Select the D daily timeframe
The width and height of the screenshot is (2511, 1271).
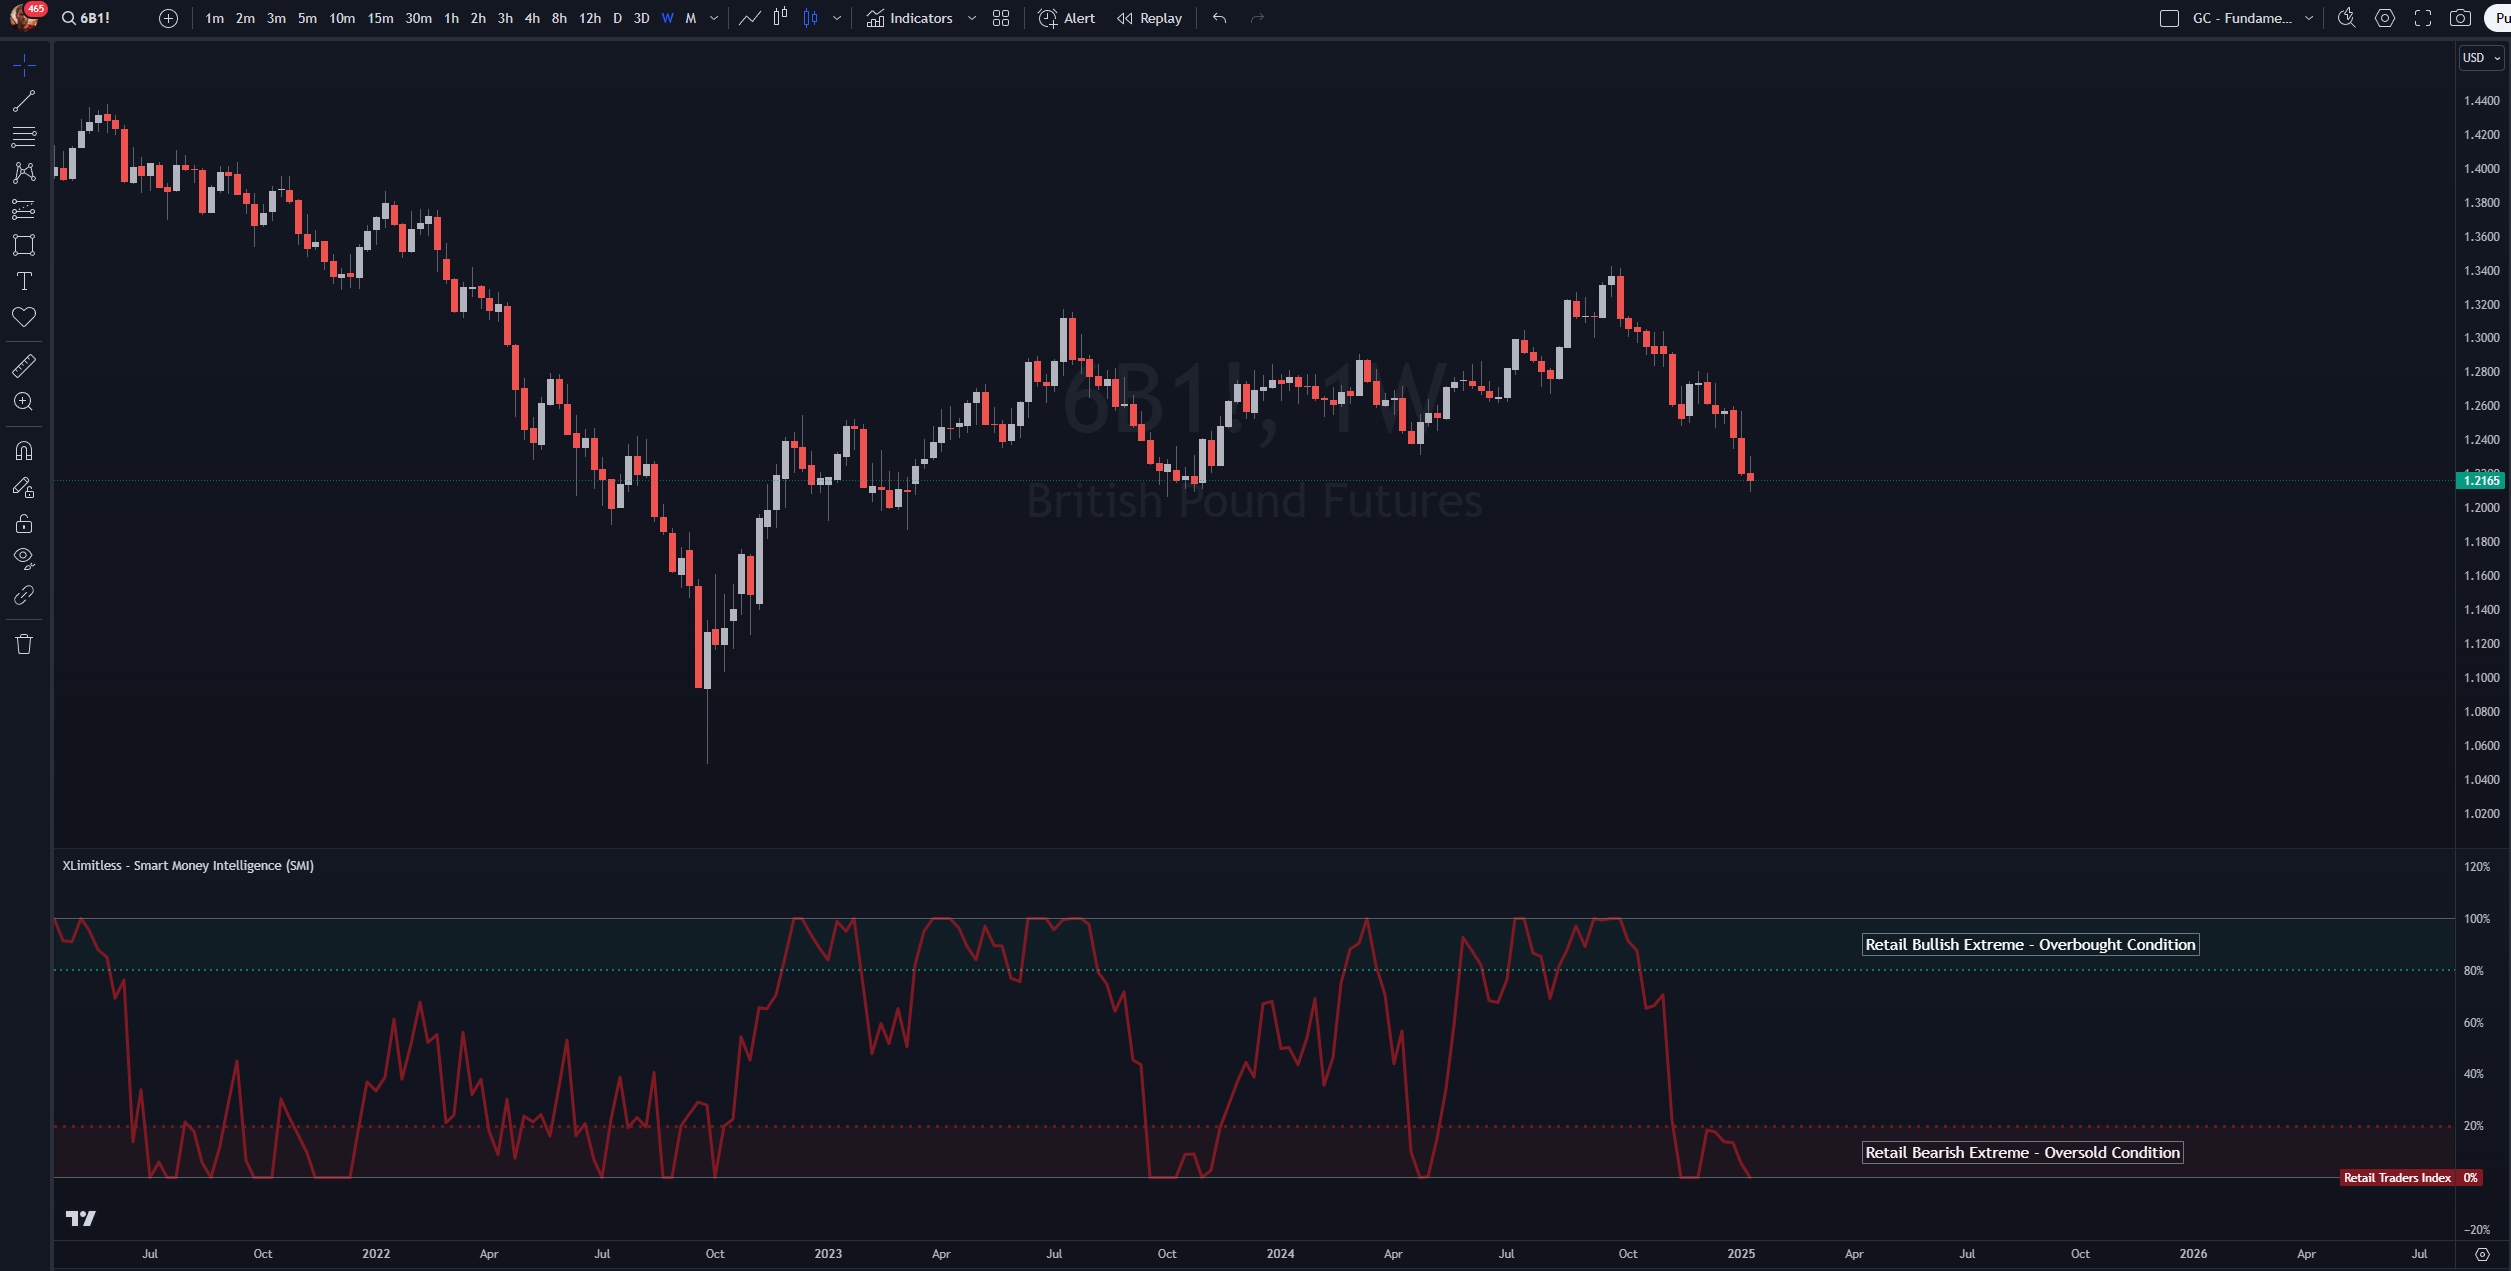tap(617, 18)
